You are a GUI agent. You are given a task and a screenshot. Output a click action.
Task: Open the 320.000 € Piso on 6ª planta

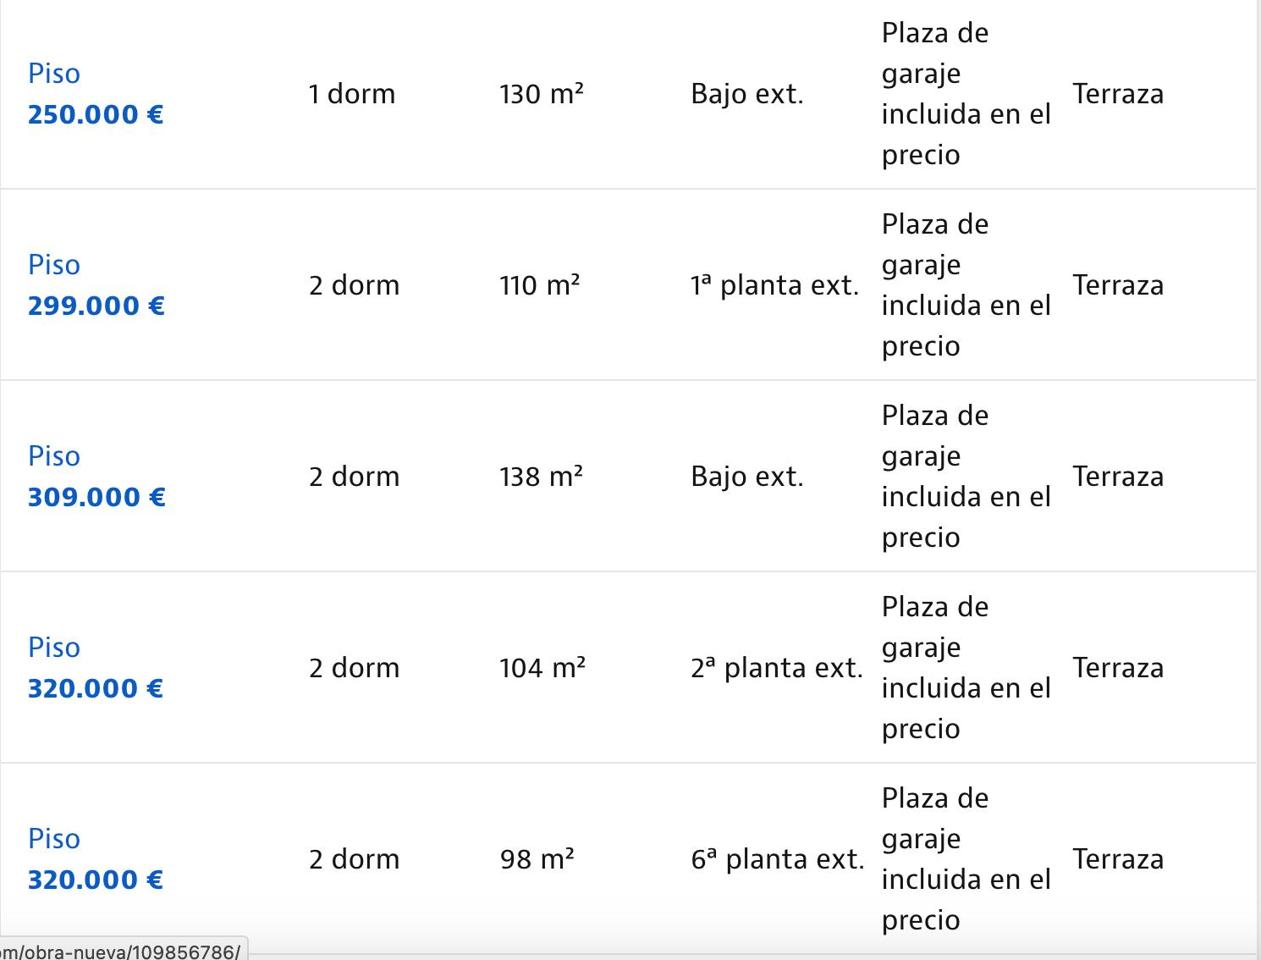tap(94, 859)
